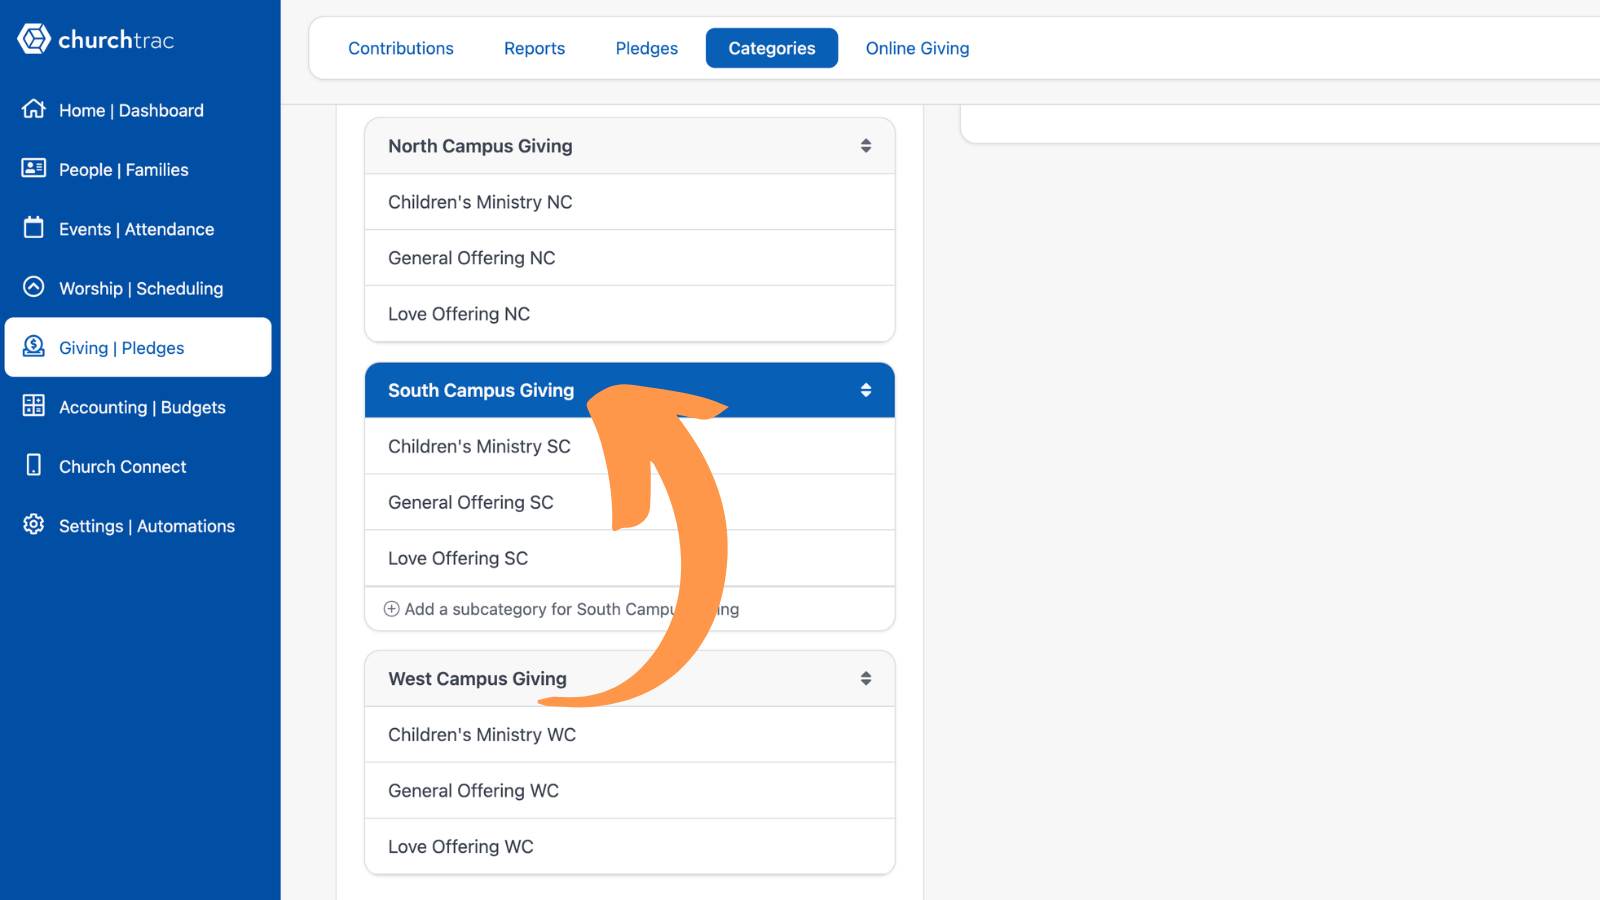Click the Accounting Budgets grid icon
The height and width of the screenshot is (900, 1600).
(x=34, y=405)
